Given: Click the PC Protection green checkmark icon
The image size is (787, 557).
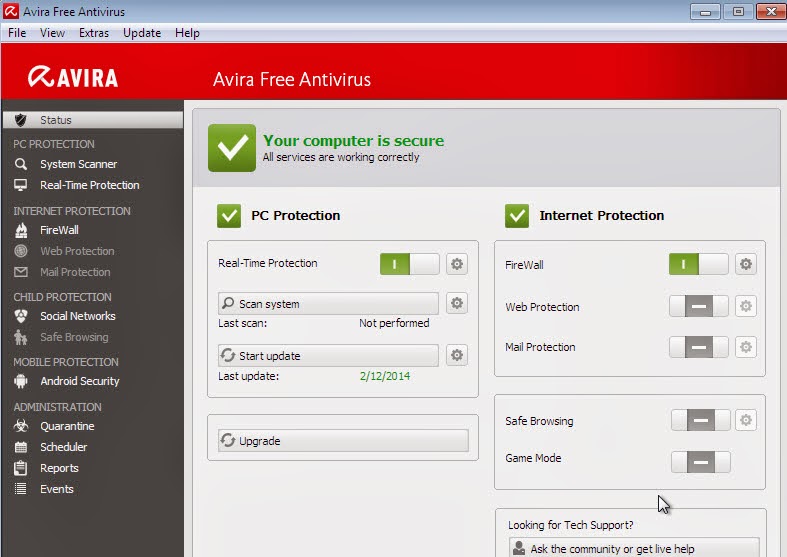Looking at the screenshot, I should pos(229,216).
